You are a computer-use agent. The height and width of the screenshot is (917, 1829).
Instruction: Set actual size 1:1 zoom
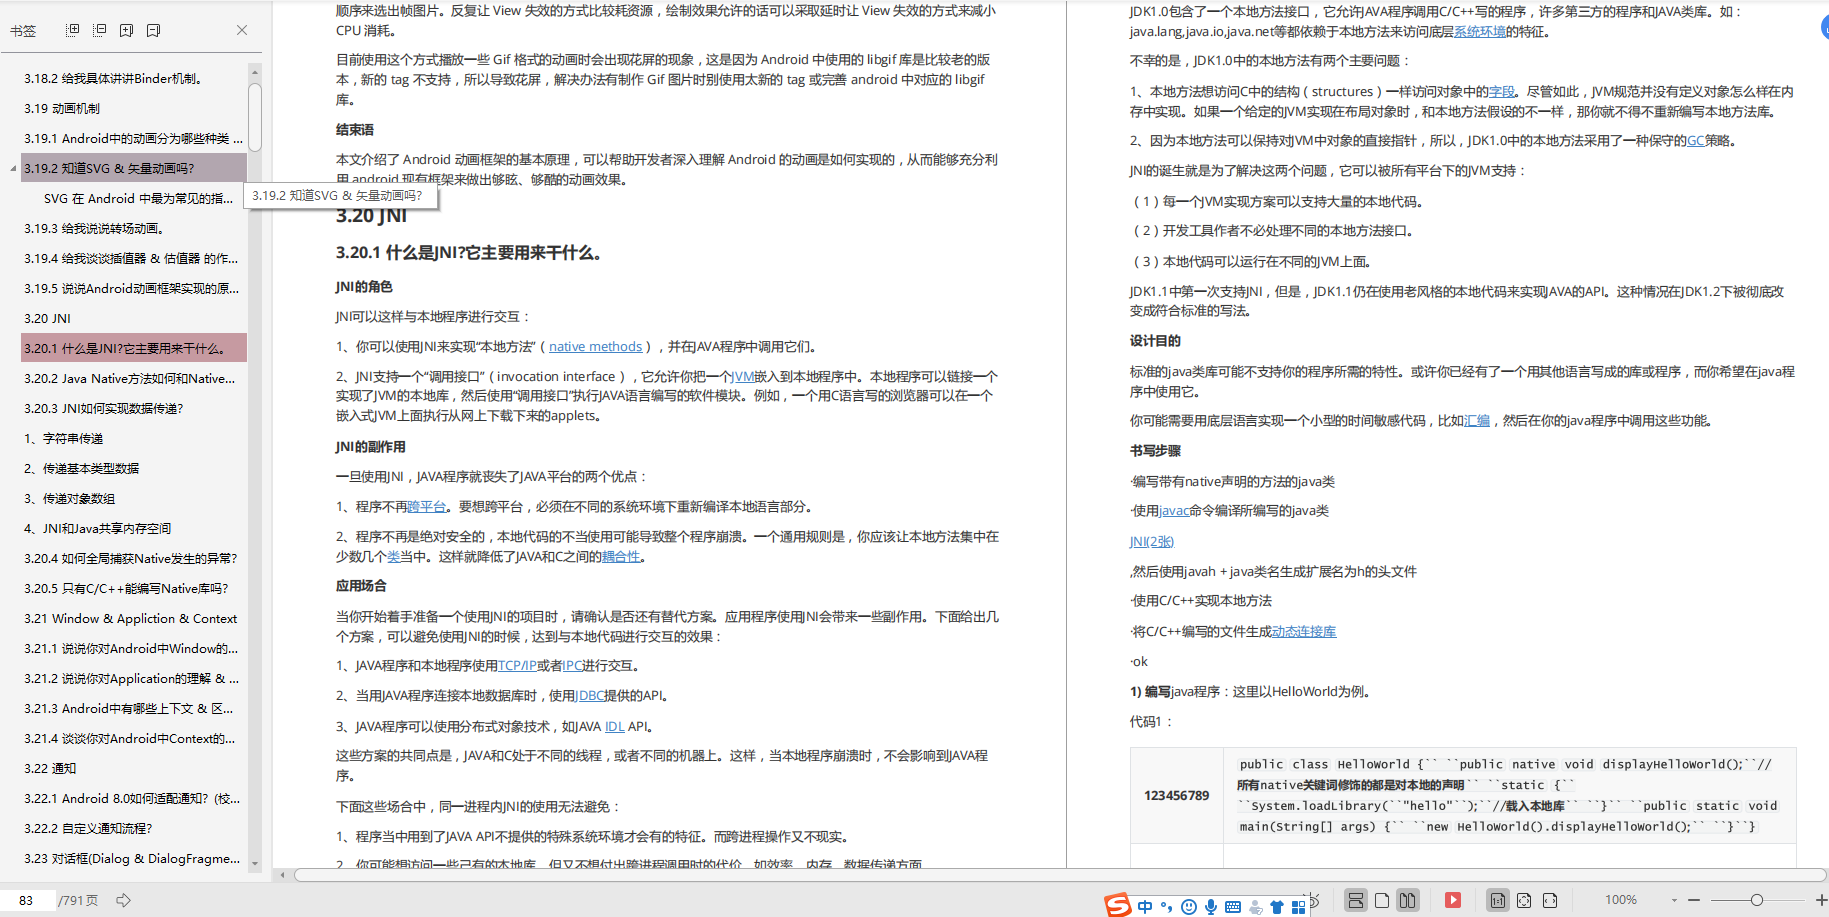point(1497,900)
